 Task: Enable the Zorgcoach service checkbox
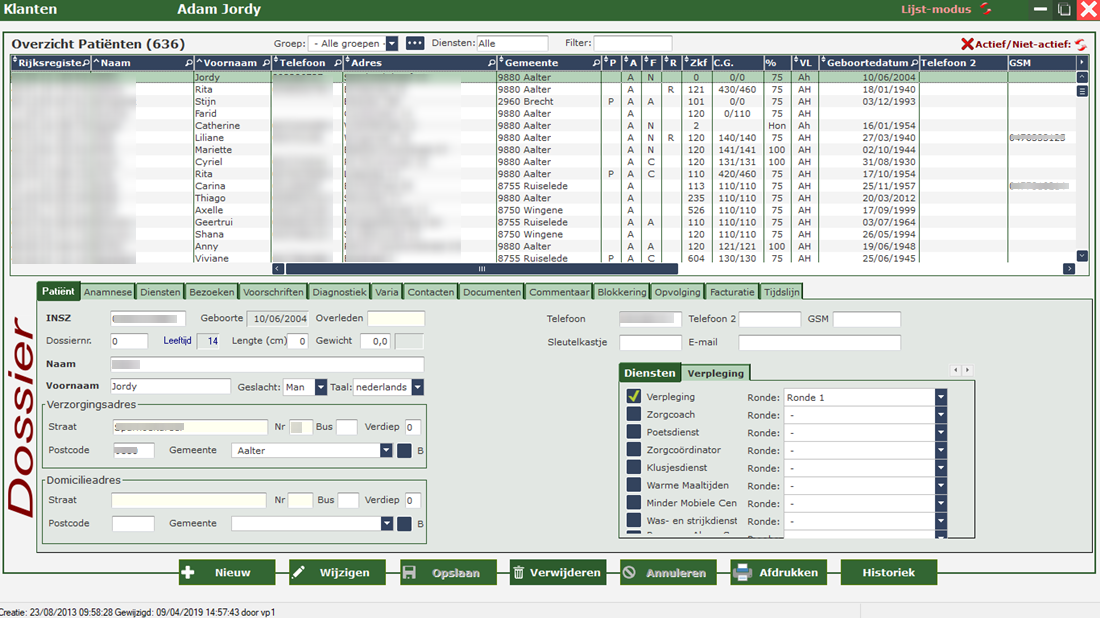[x=634, y=415]
